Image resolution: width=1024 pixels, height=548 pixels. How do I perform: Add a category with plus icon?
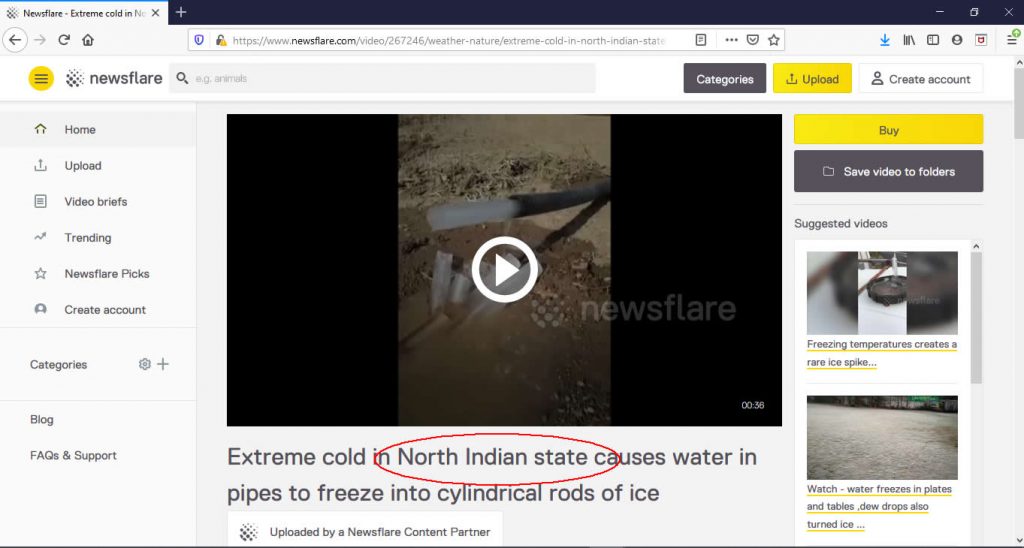(163, 364)
